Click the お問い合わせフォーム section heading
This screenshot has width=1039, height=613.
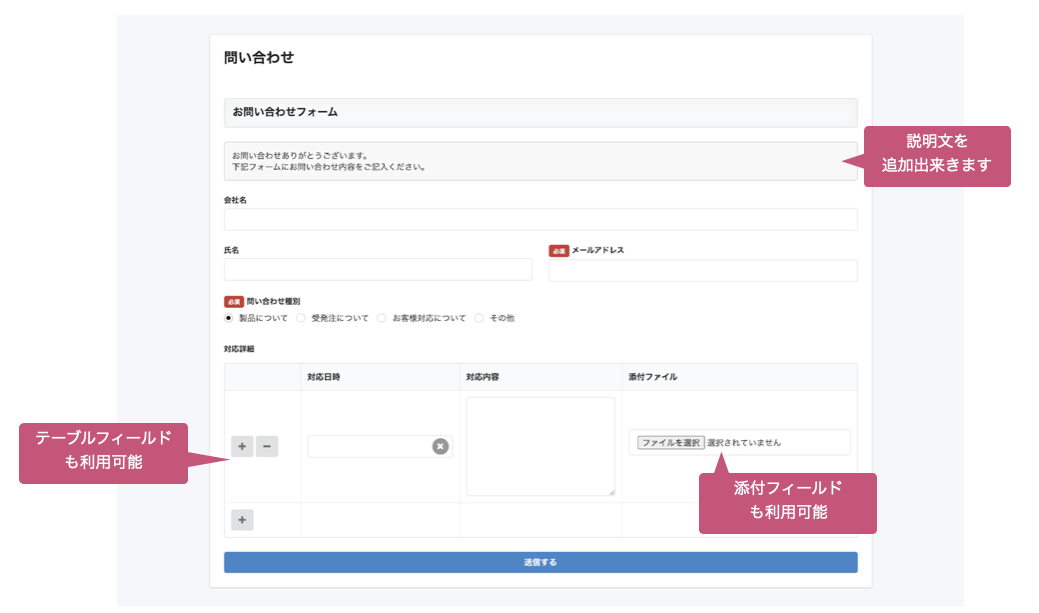[285, 112]
